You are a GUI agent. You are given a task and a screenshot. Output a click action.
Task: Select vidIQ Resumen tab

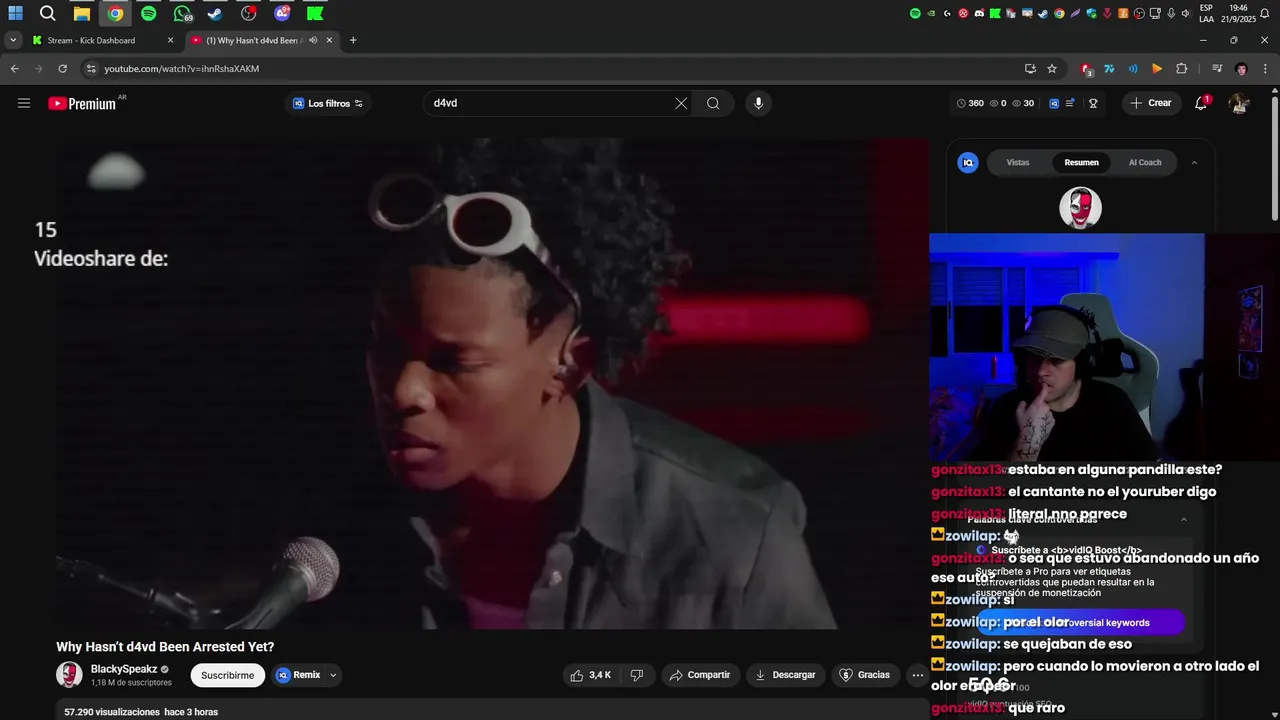pos(1081,162)
